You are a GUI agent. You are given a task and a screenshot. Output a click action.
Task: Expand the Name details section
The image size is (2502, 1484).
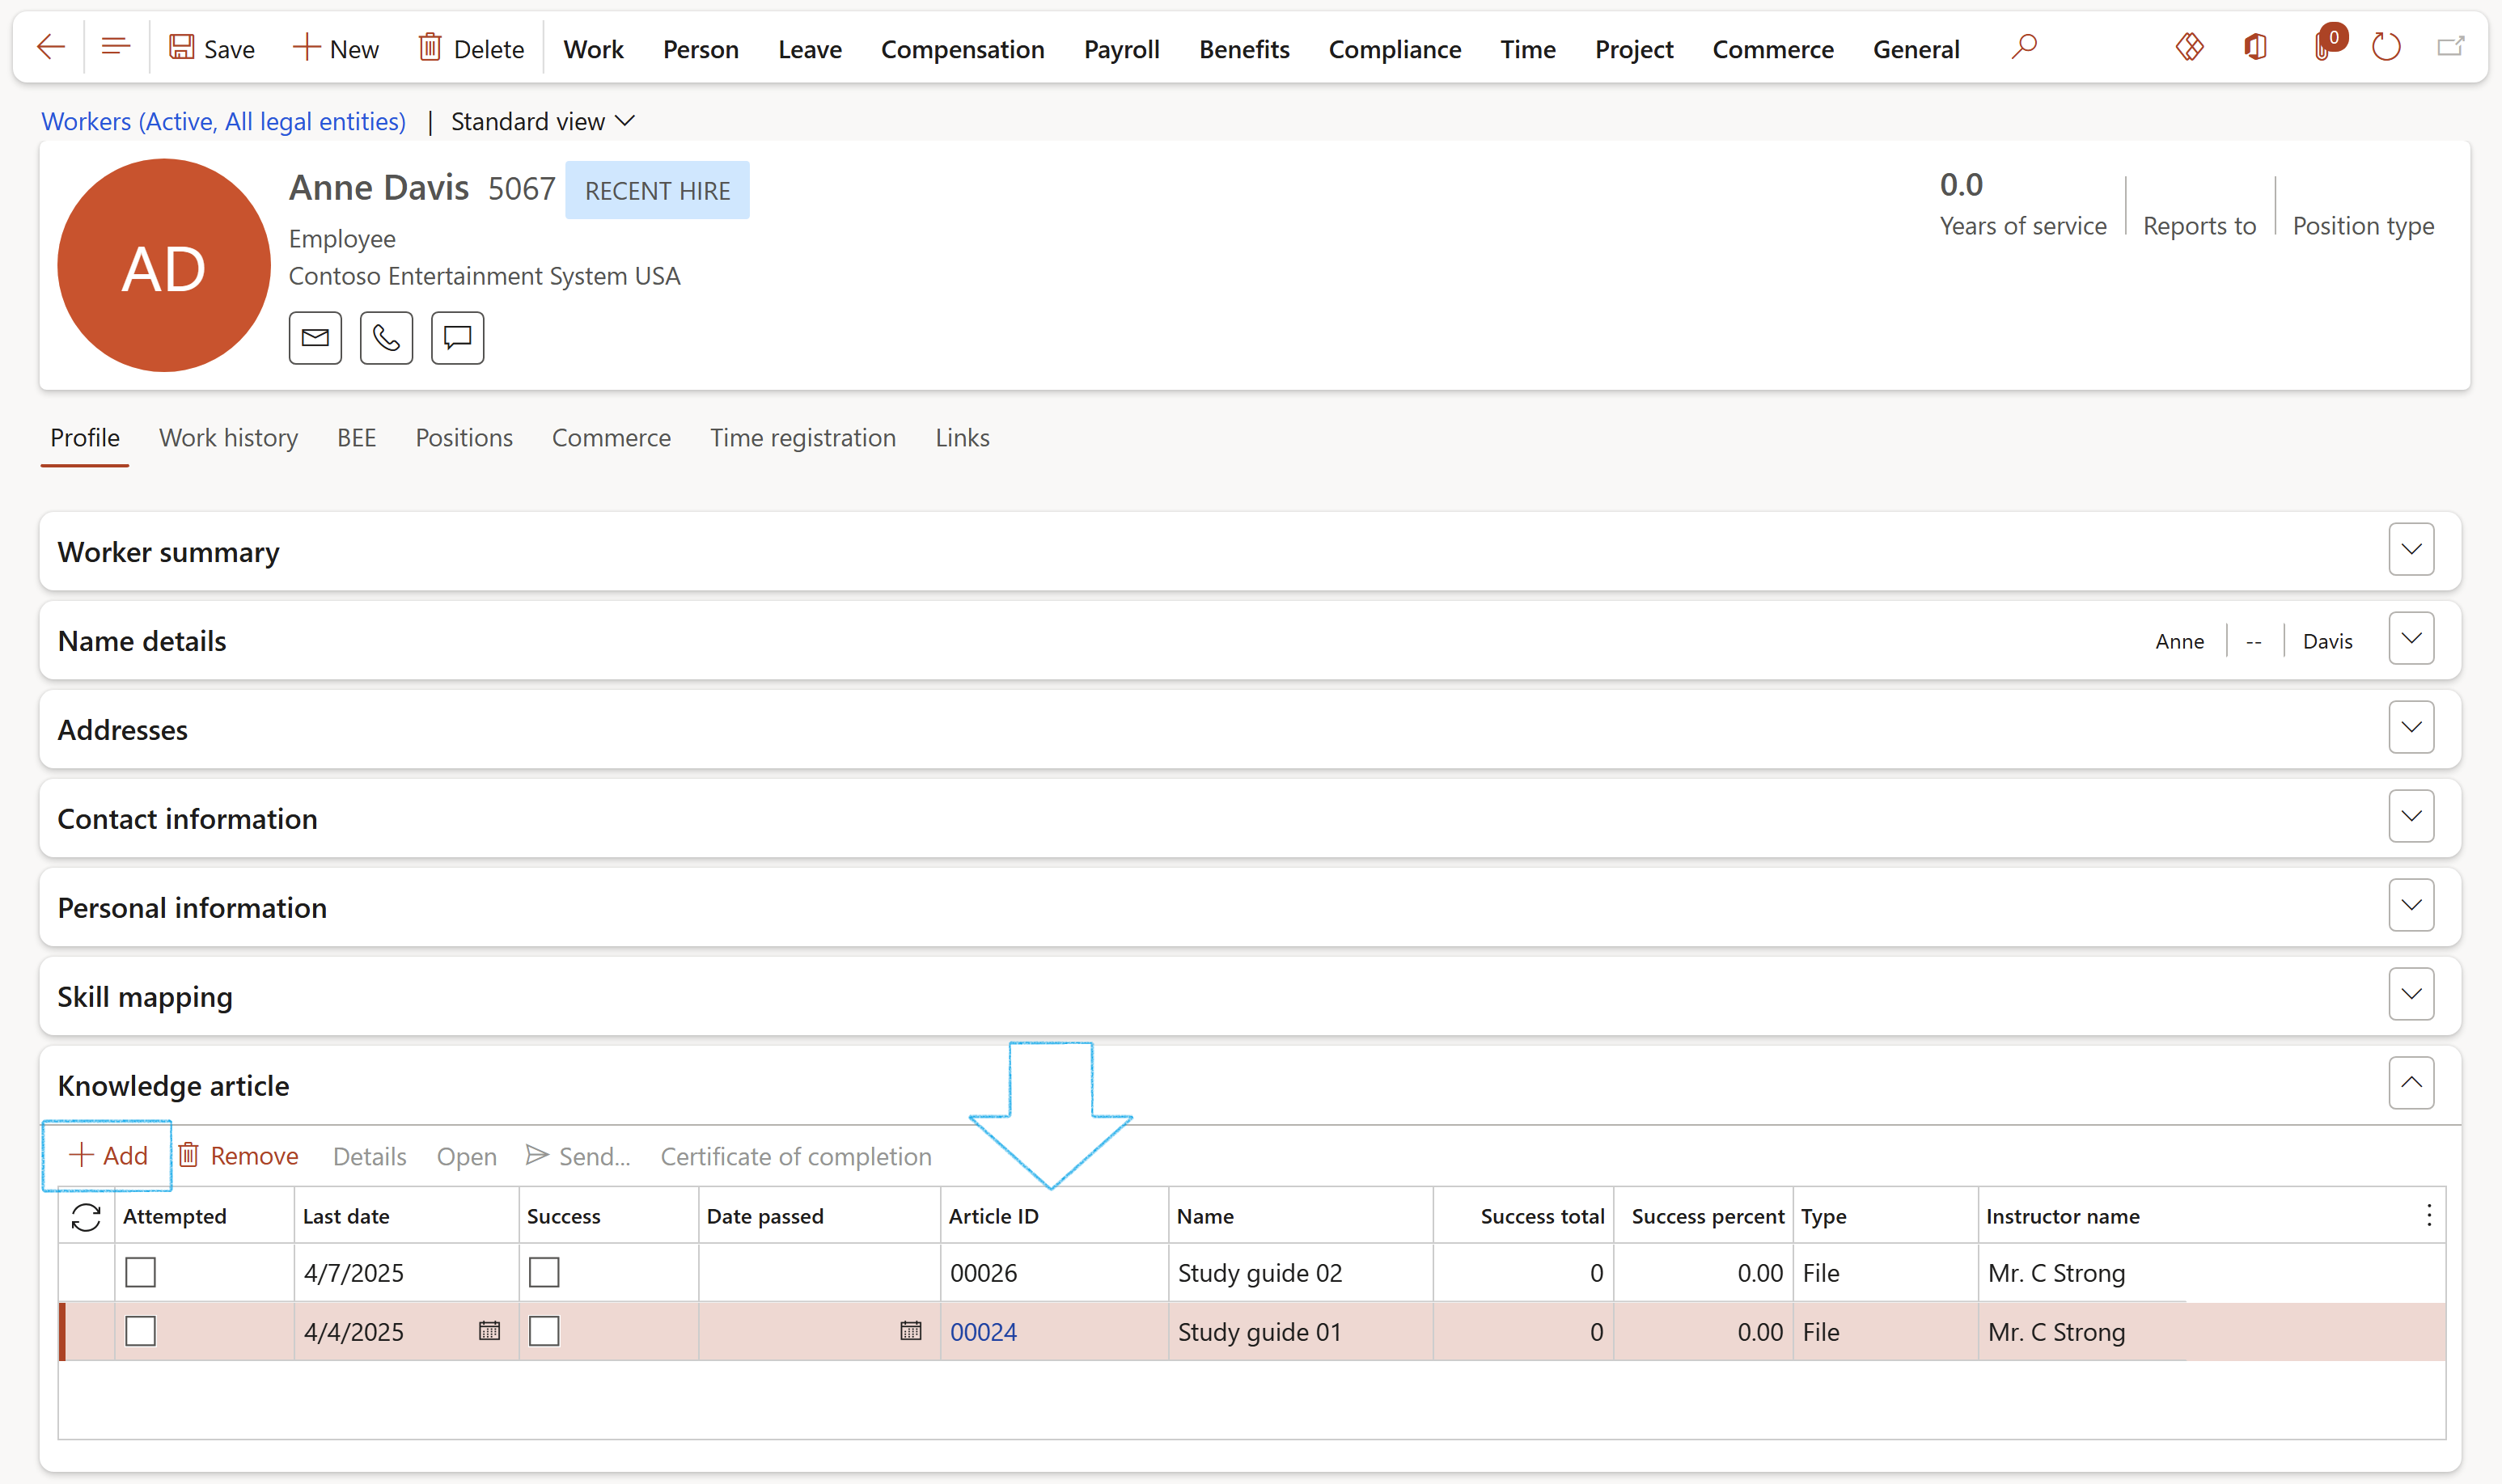pos(2411,638)
